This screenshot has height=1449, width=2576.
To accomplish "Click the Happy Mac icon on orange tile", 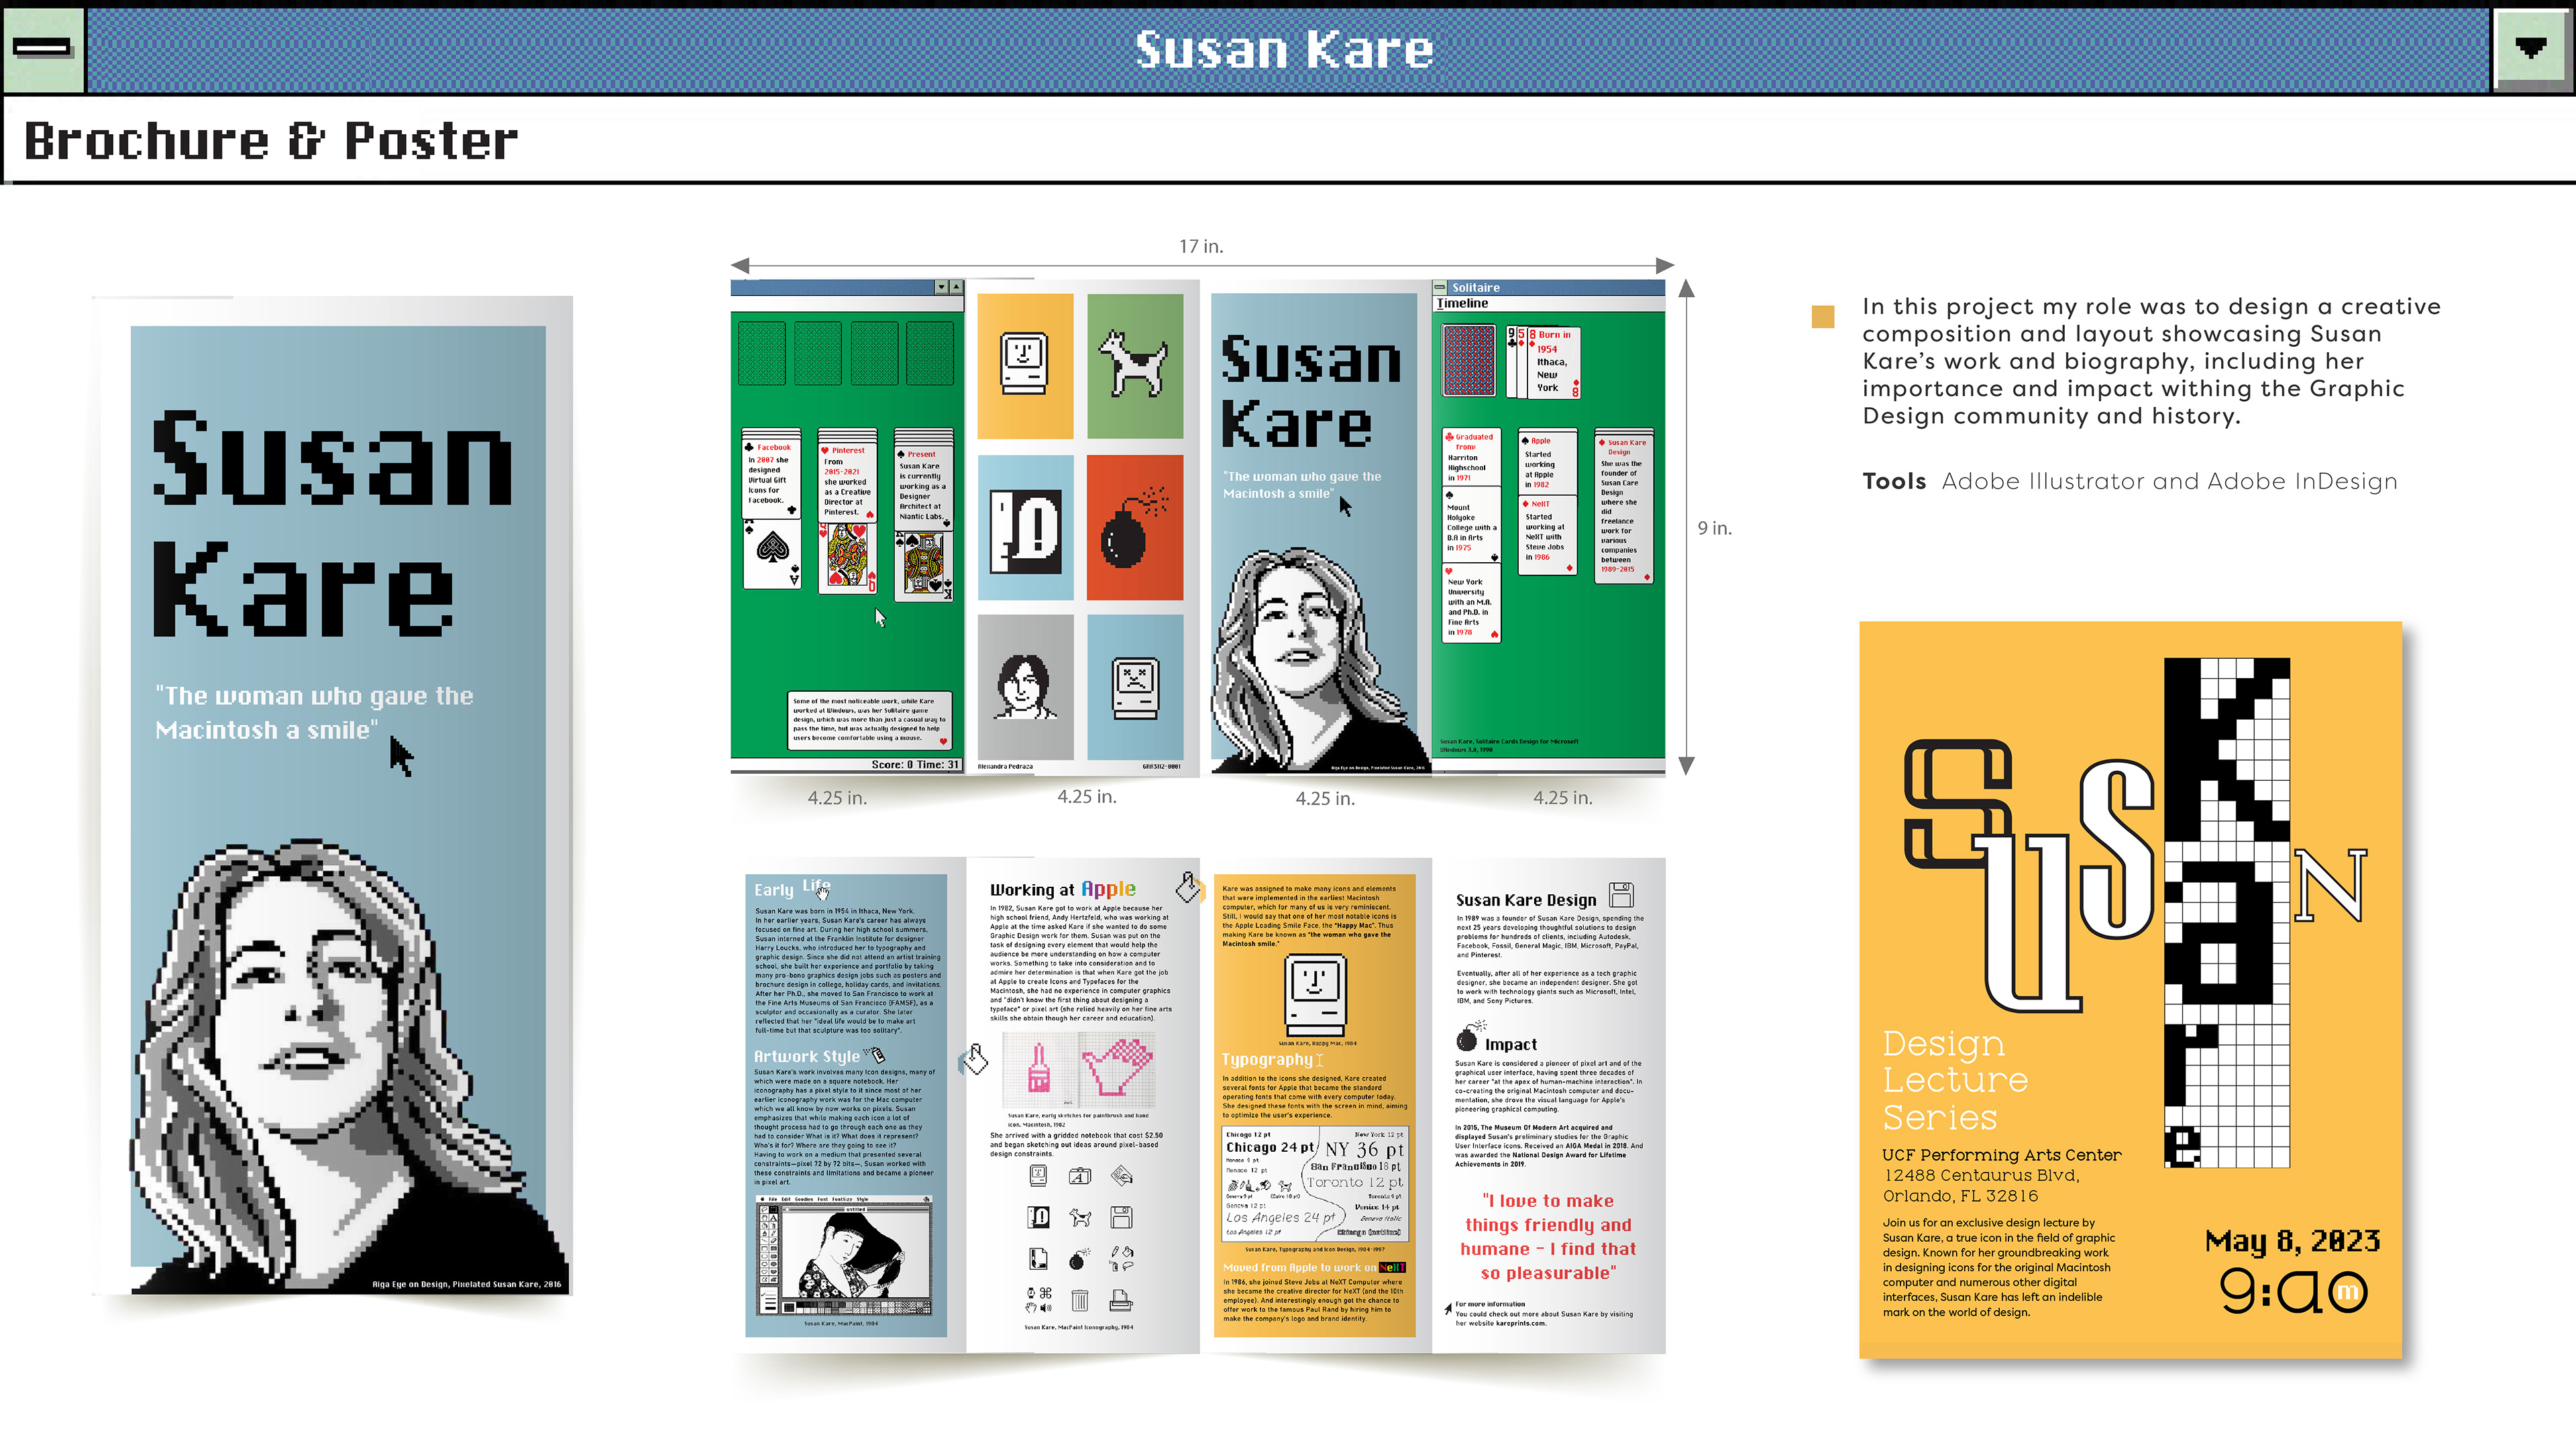I will click(x=1024, y=364).
